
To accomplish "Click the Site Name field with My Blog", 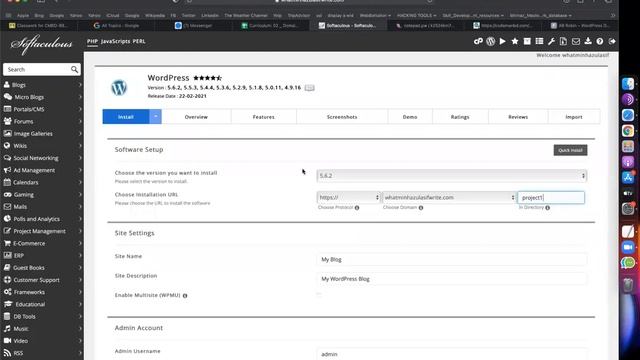I will pyautogui.click(x=451, y=260).
